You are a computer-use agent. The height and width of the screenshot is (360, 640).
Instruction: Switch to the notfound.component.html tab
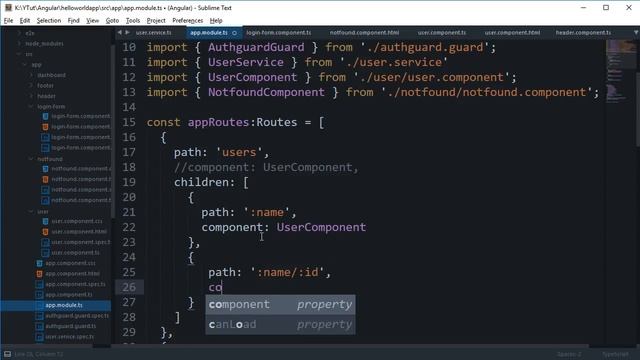coord(364,32)
